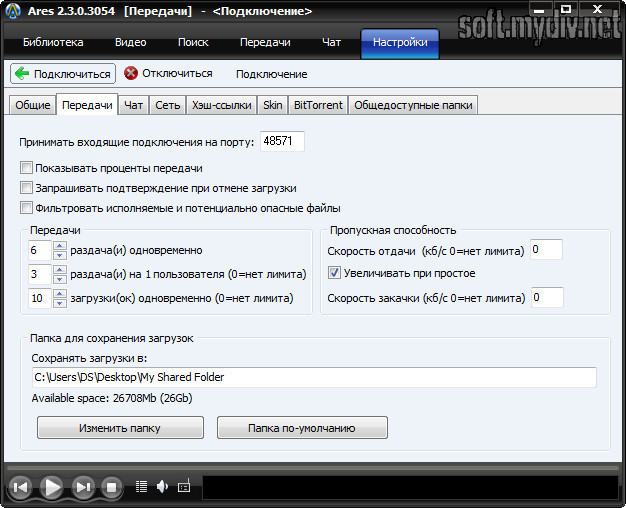Click the Скорость отдачи limit field
626x508 pixels.
pyautogui.click(x=546, y=249)
